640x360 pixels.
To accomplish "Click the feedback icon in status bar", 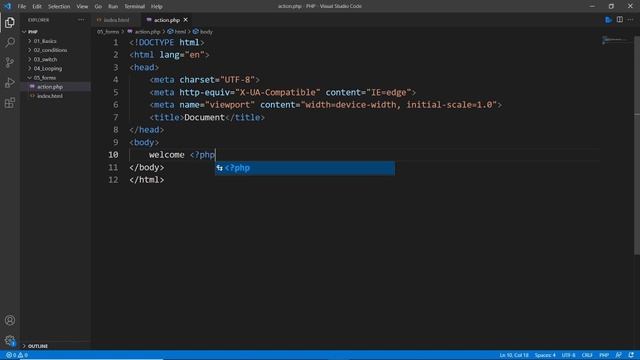I will pyautogui.click(x=619, y=355).
